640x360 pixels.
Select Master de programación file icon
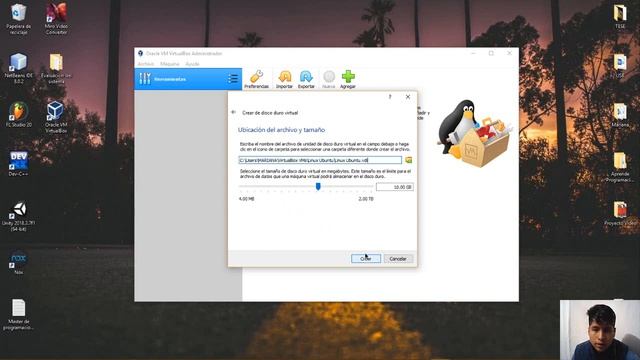pyautogui.click(x=18, y=314)
